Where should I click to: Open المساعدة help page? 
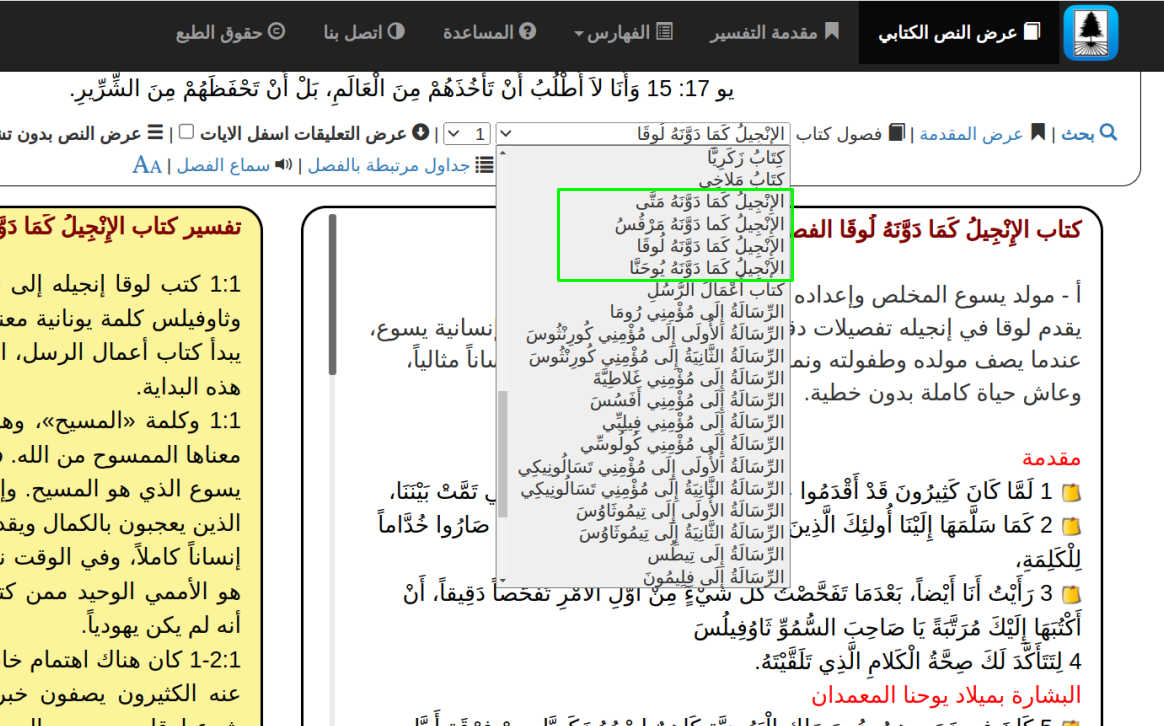(x=489, y=33)
